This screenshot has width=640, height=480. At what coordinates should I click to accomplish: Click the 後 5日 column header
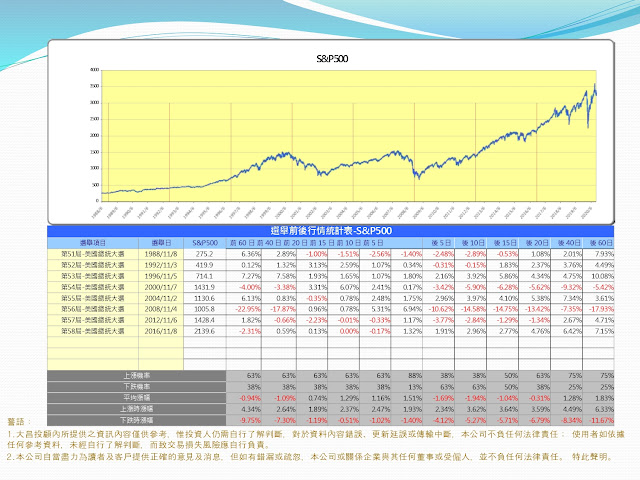[x=441, y=243]
